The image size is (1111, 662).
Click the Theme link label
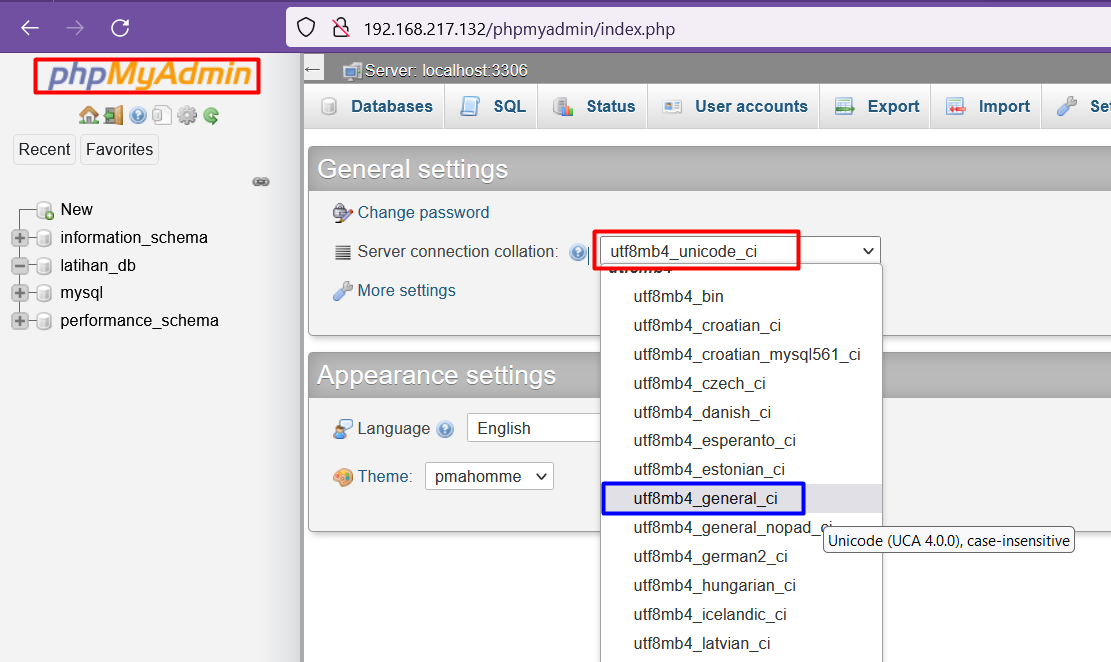[x=385, y=476]
